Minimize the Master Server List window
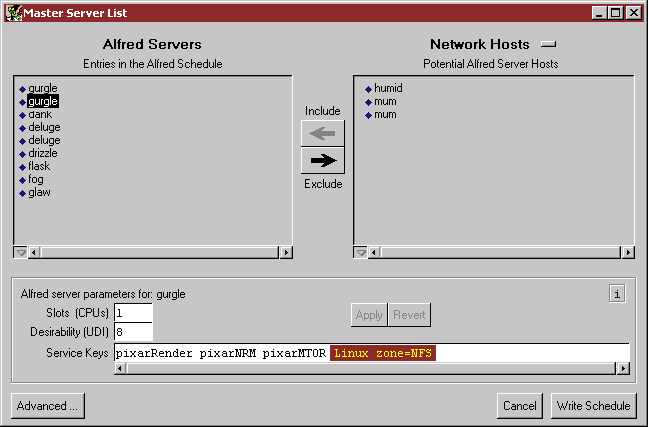The height and width of the screenshot is (427, 648). click(x=598, y=13)
